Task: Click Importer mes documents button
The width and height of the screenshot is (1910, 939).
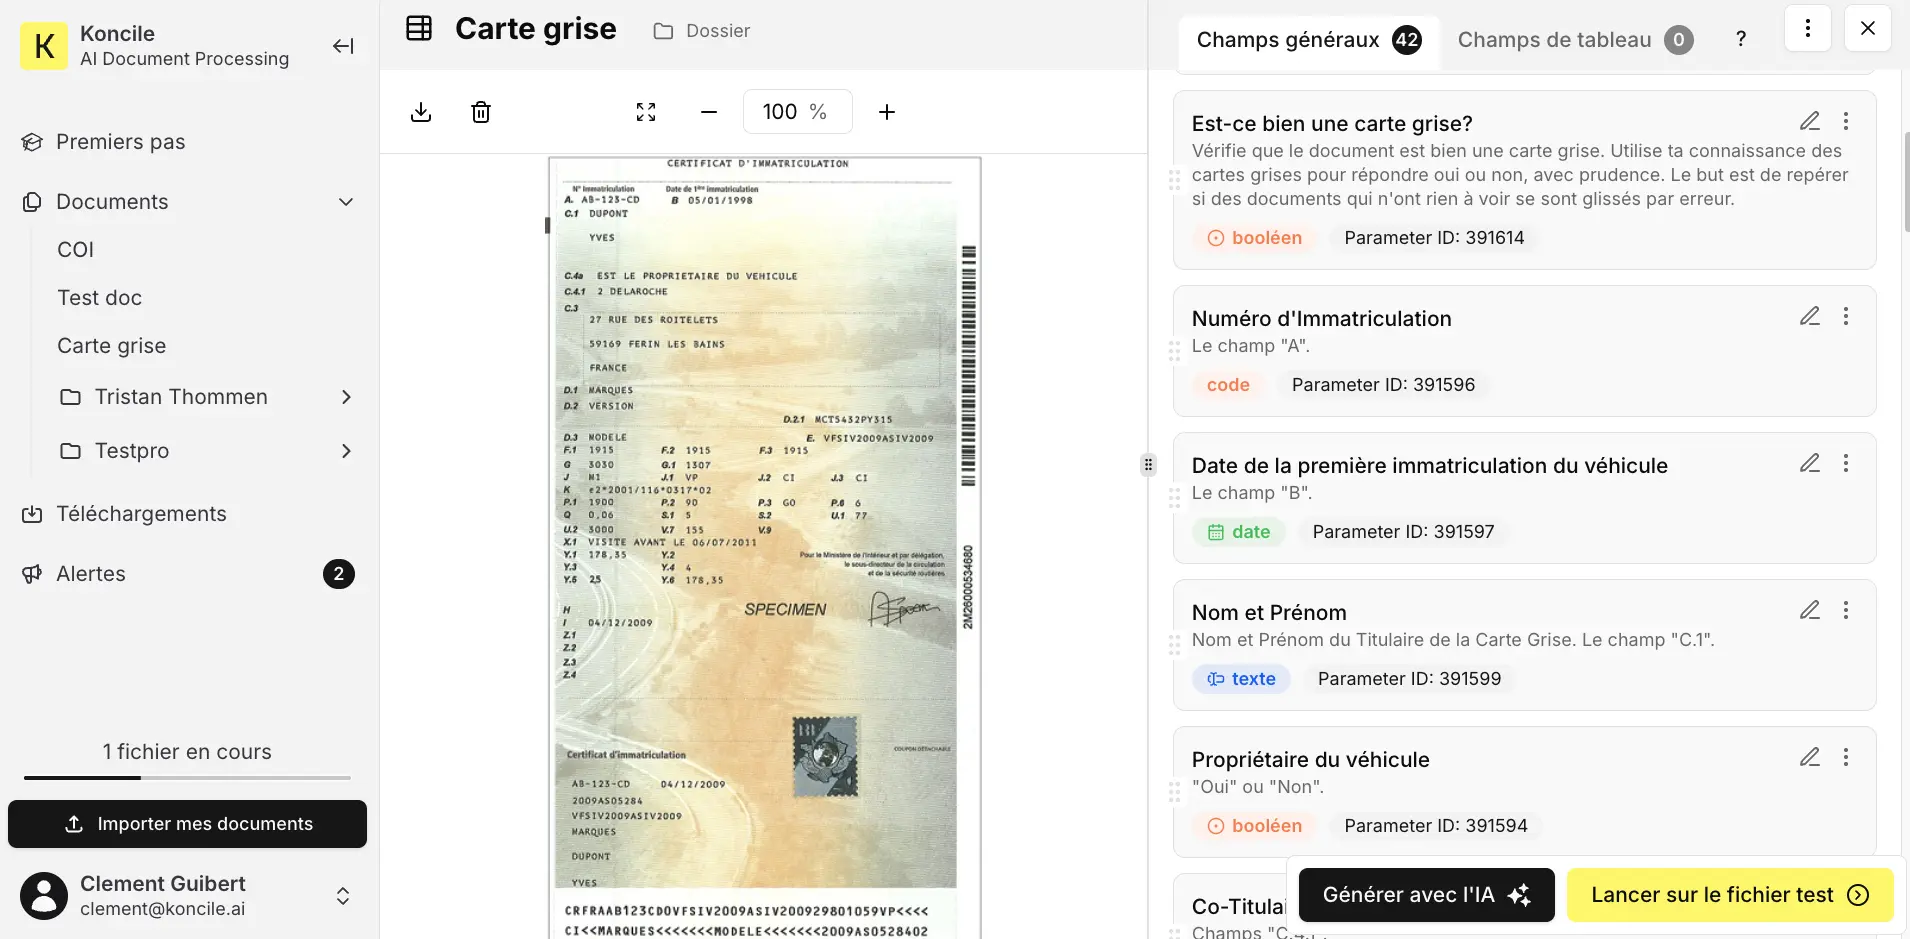Action: (187, 824)
